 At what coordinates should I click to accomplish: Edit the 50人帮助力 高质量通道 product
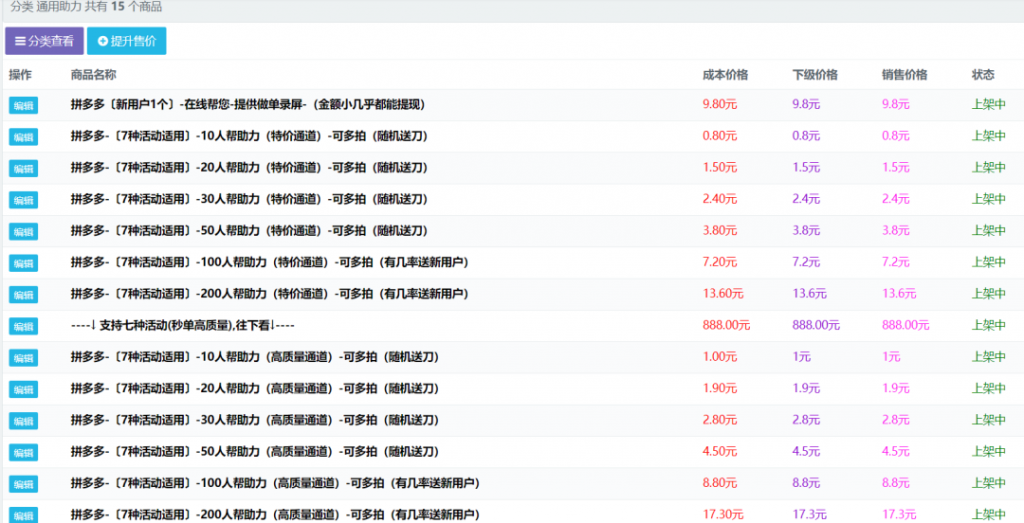tap(24, 452)
